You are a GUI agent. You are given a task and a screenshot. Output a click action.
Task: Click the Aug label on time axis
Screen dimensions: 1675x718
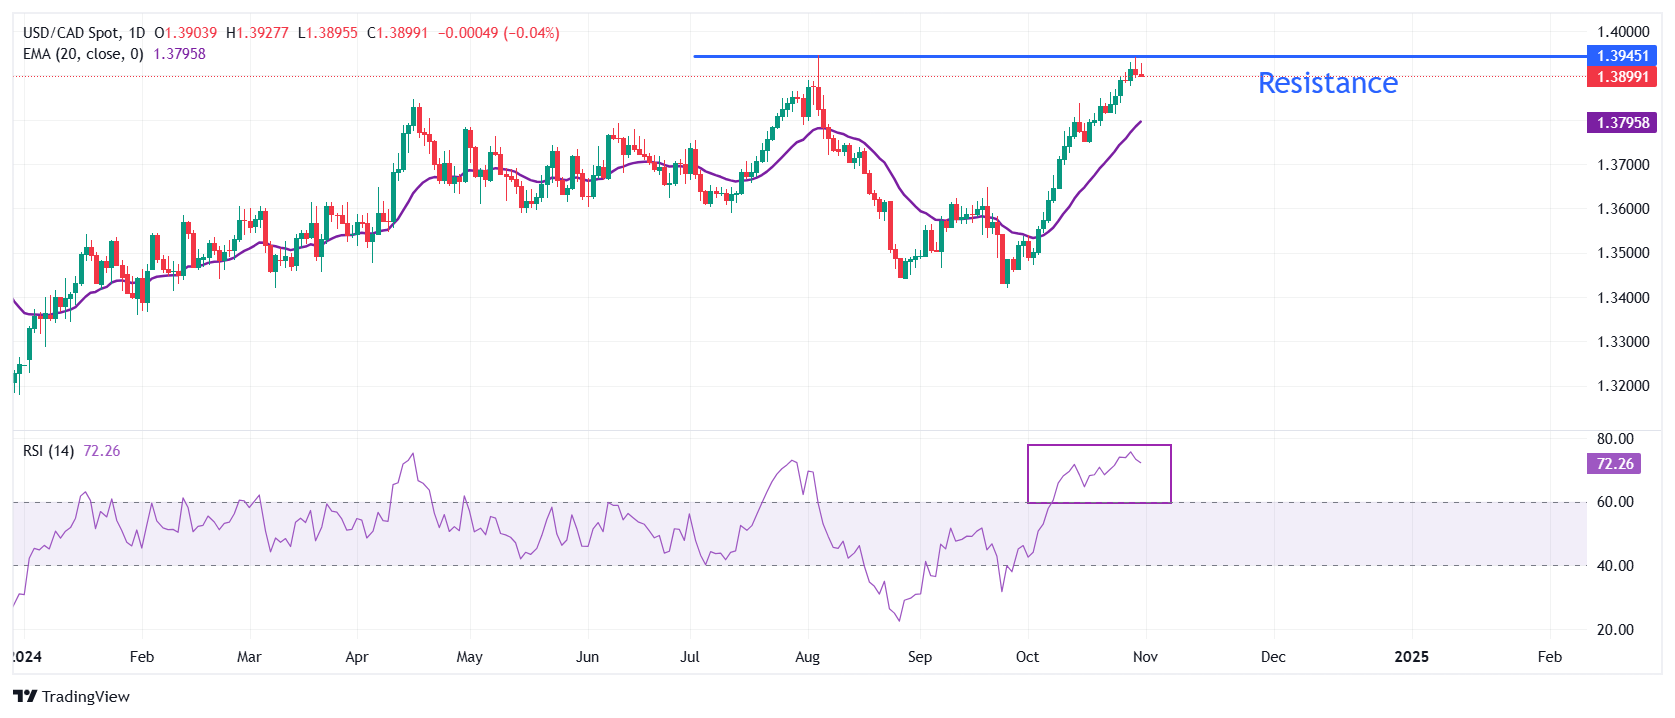(807, 657)
